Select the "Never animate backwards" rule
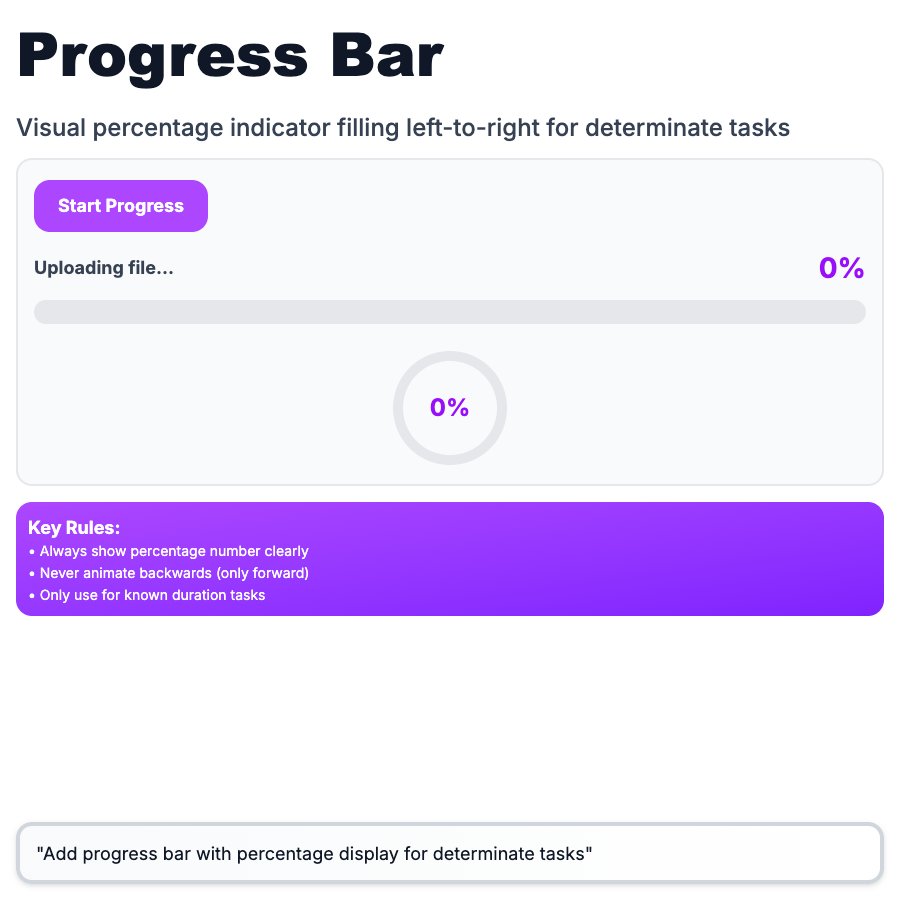Viewport: 900px width, 900px height. coord(174,573)
